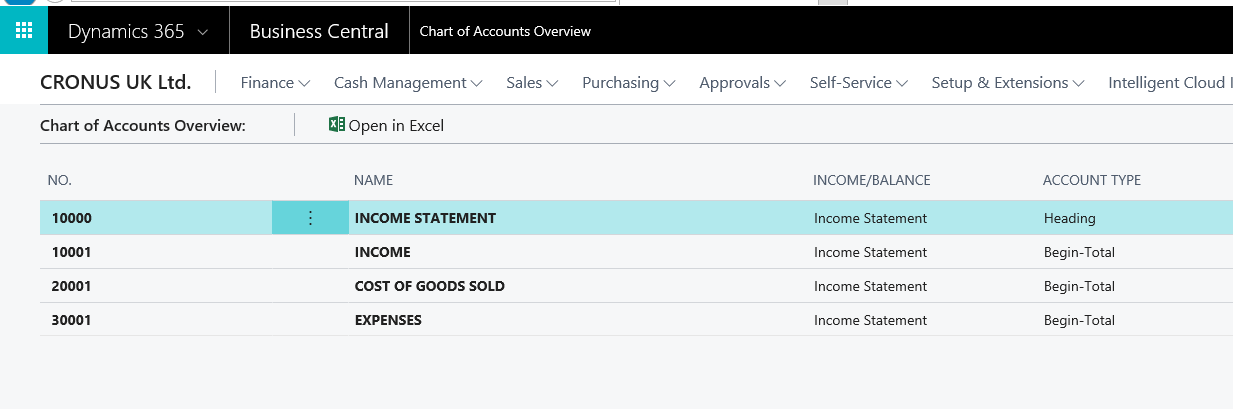
Task: Expand the Finance menu
Action: pos(275,83)
